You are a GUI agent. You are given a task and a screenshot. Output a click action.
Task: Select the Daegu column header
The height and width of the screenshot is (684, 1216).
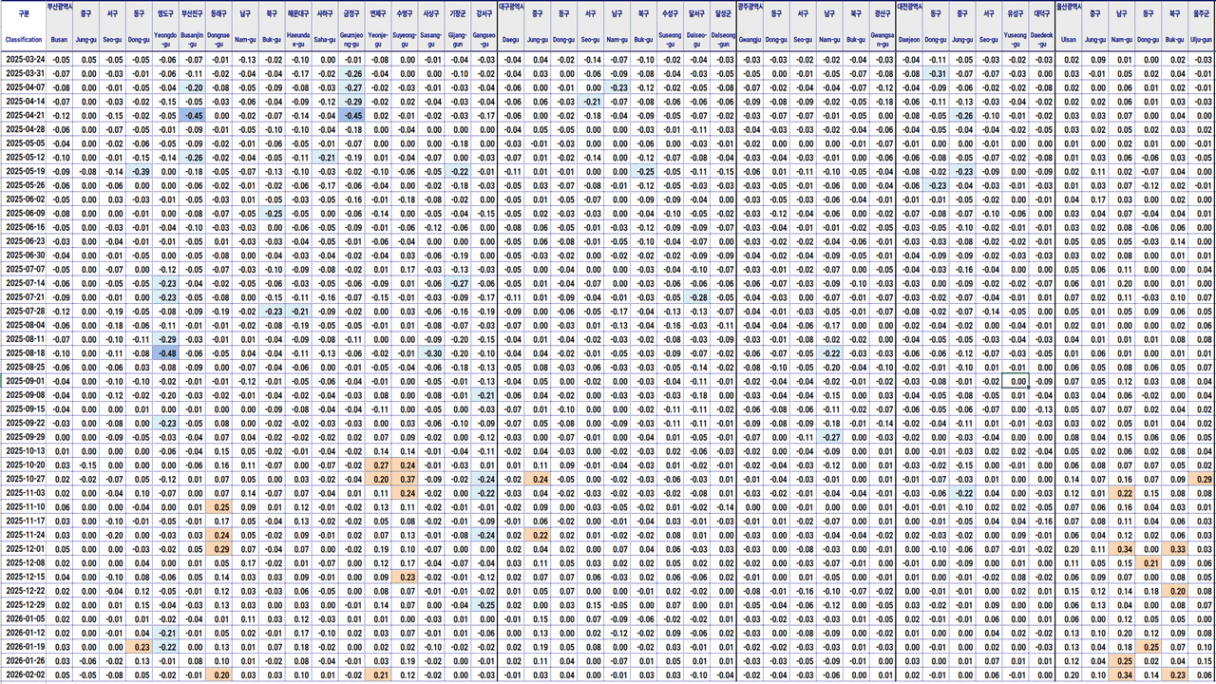tap(511, 40)
